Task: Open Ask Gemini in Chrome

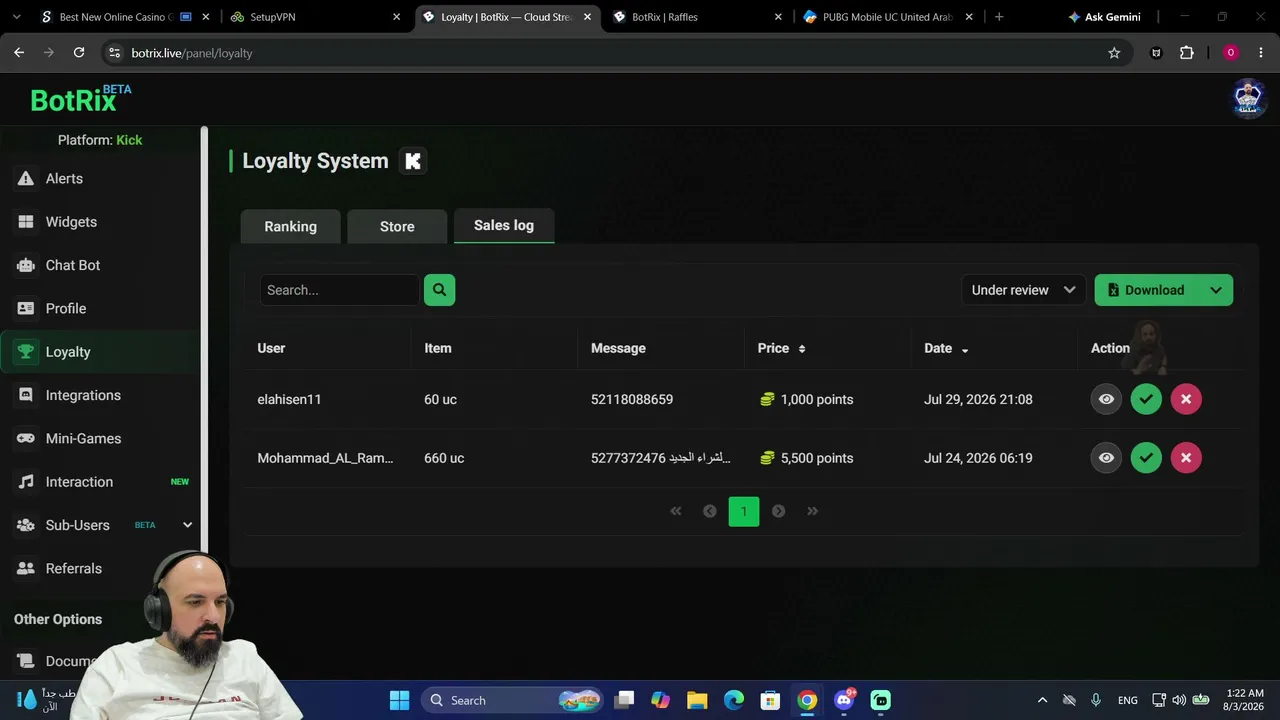Action: coord(1105,17)
